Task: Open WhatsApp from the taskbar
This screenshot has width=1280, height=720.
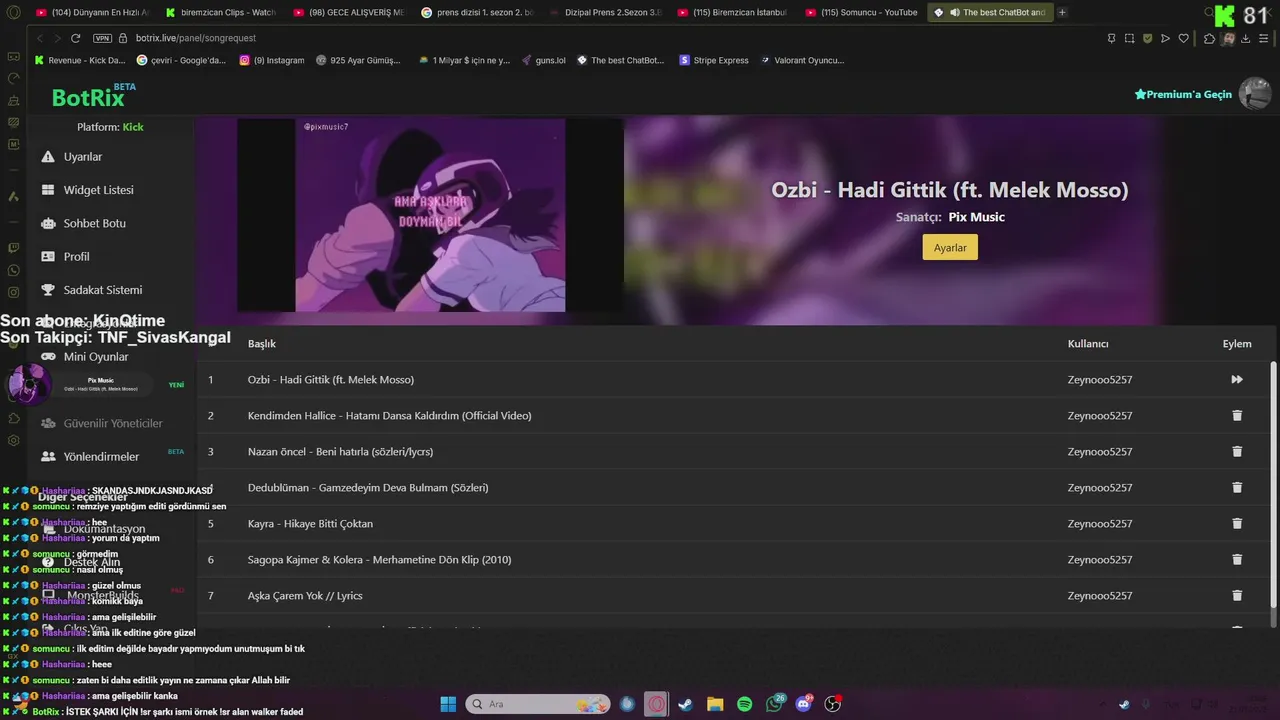Action: pos(775,704)
